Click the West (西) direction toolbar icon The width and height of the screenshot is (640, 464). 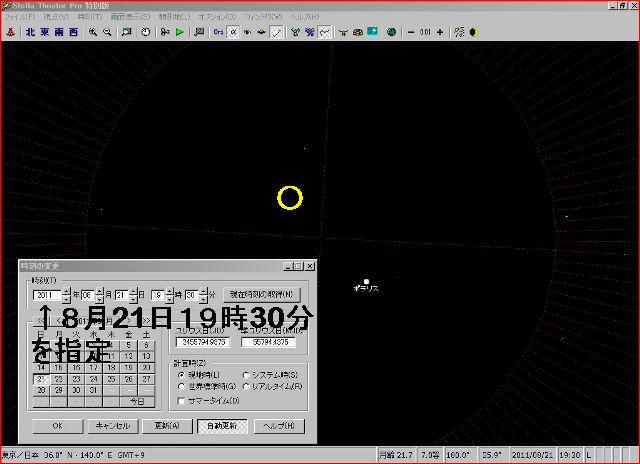tap(75, 32)
